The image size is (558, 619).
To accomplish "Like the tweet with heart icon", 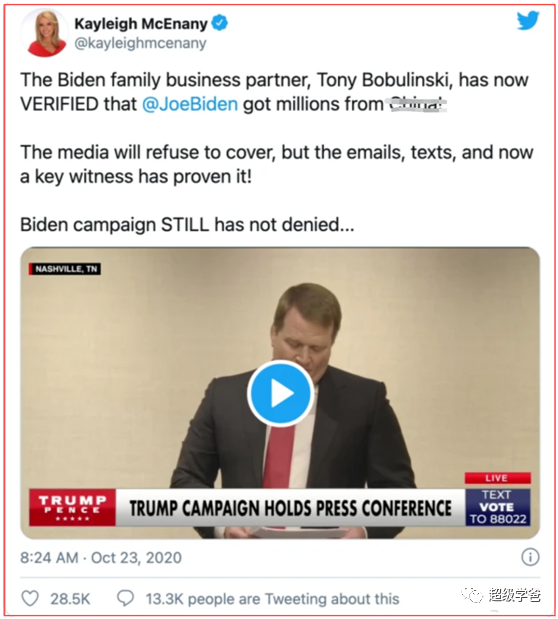I will coord(30,598).
